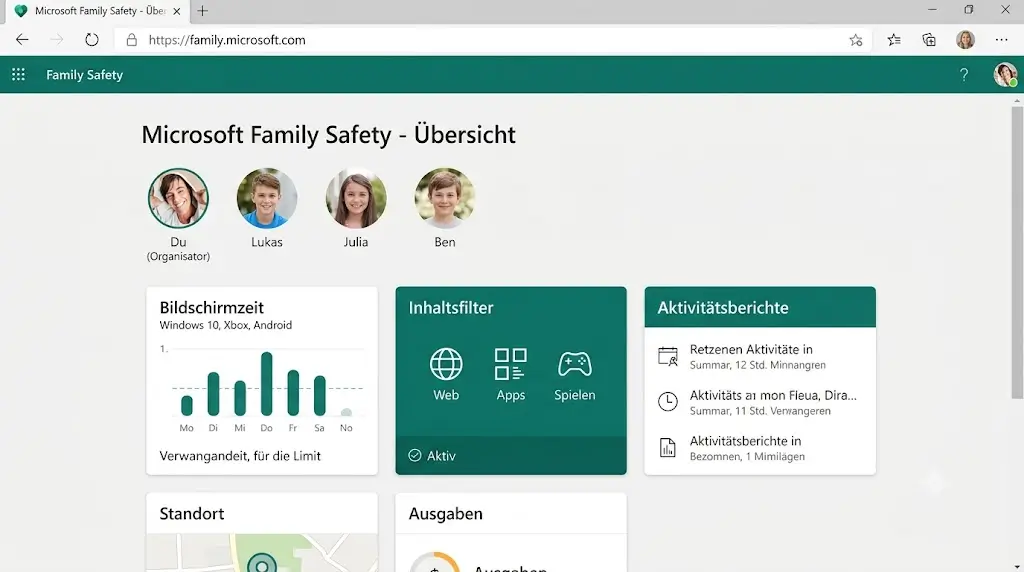Click the Ausgaben spending ring icon
The height and width of the screenshot is (572, 1024).
(x=435, y=562)
